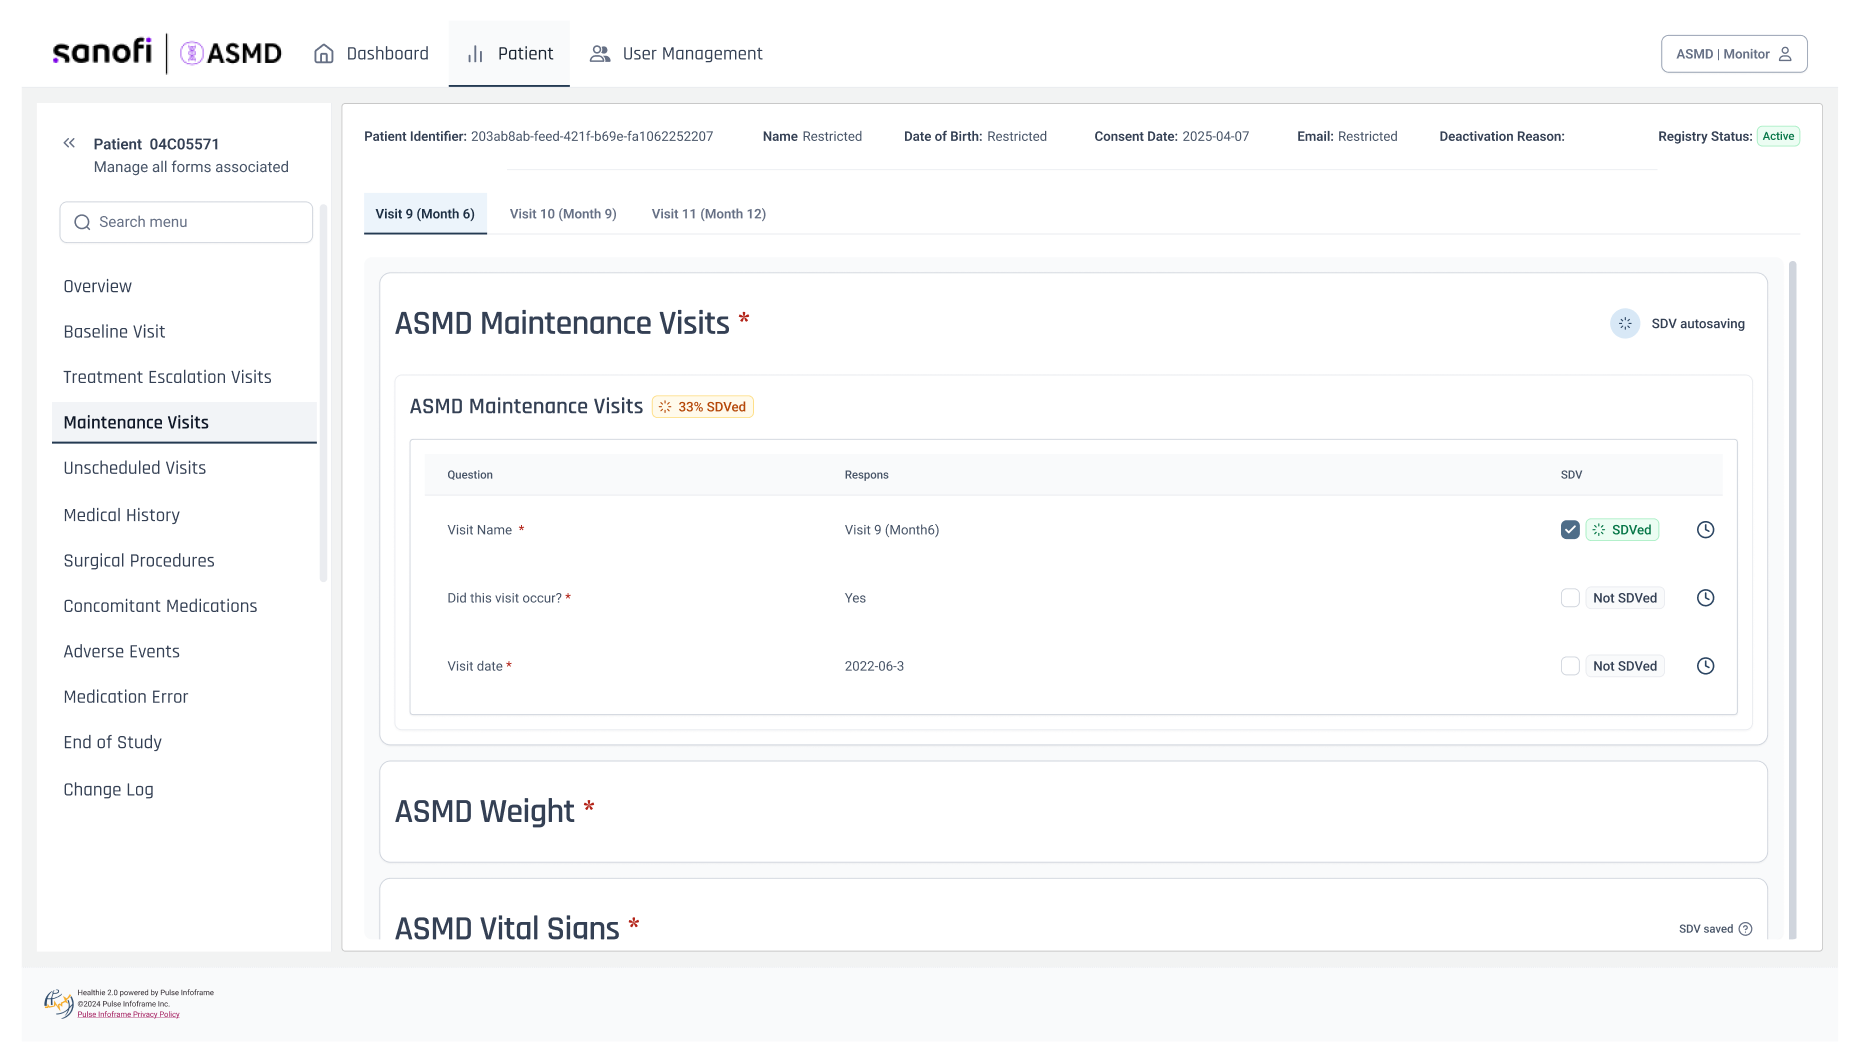The image size is (1852, 1046).
Task: Open Pulse Infoframe Privacy Policy link
Action: tap(129, 1014)
